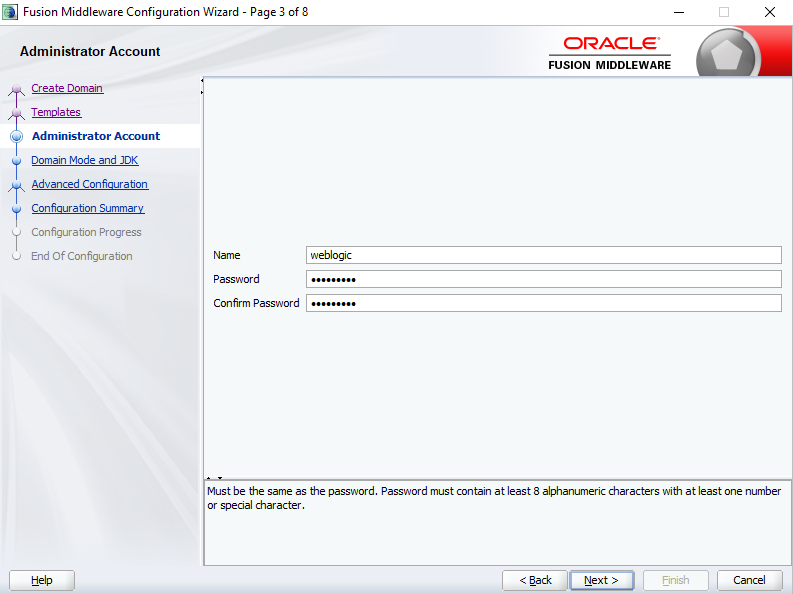
Task: Toggle the message pane with the divider arrows
Action: pyautogui.click(x=214, y=478)
